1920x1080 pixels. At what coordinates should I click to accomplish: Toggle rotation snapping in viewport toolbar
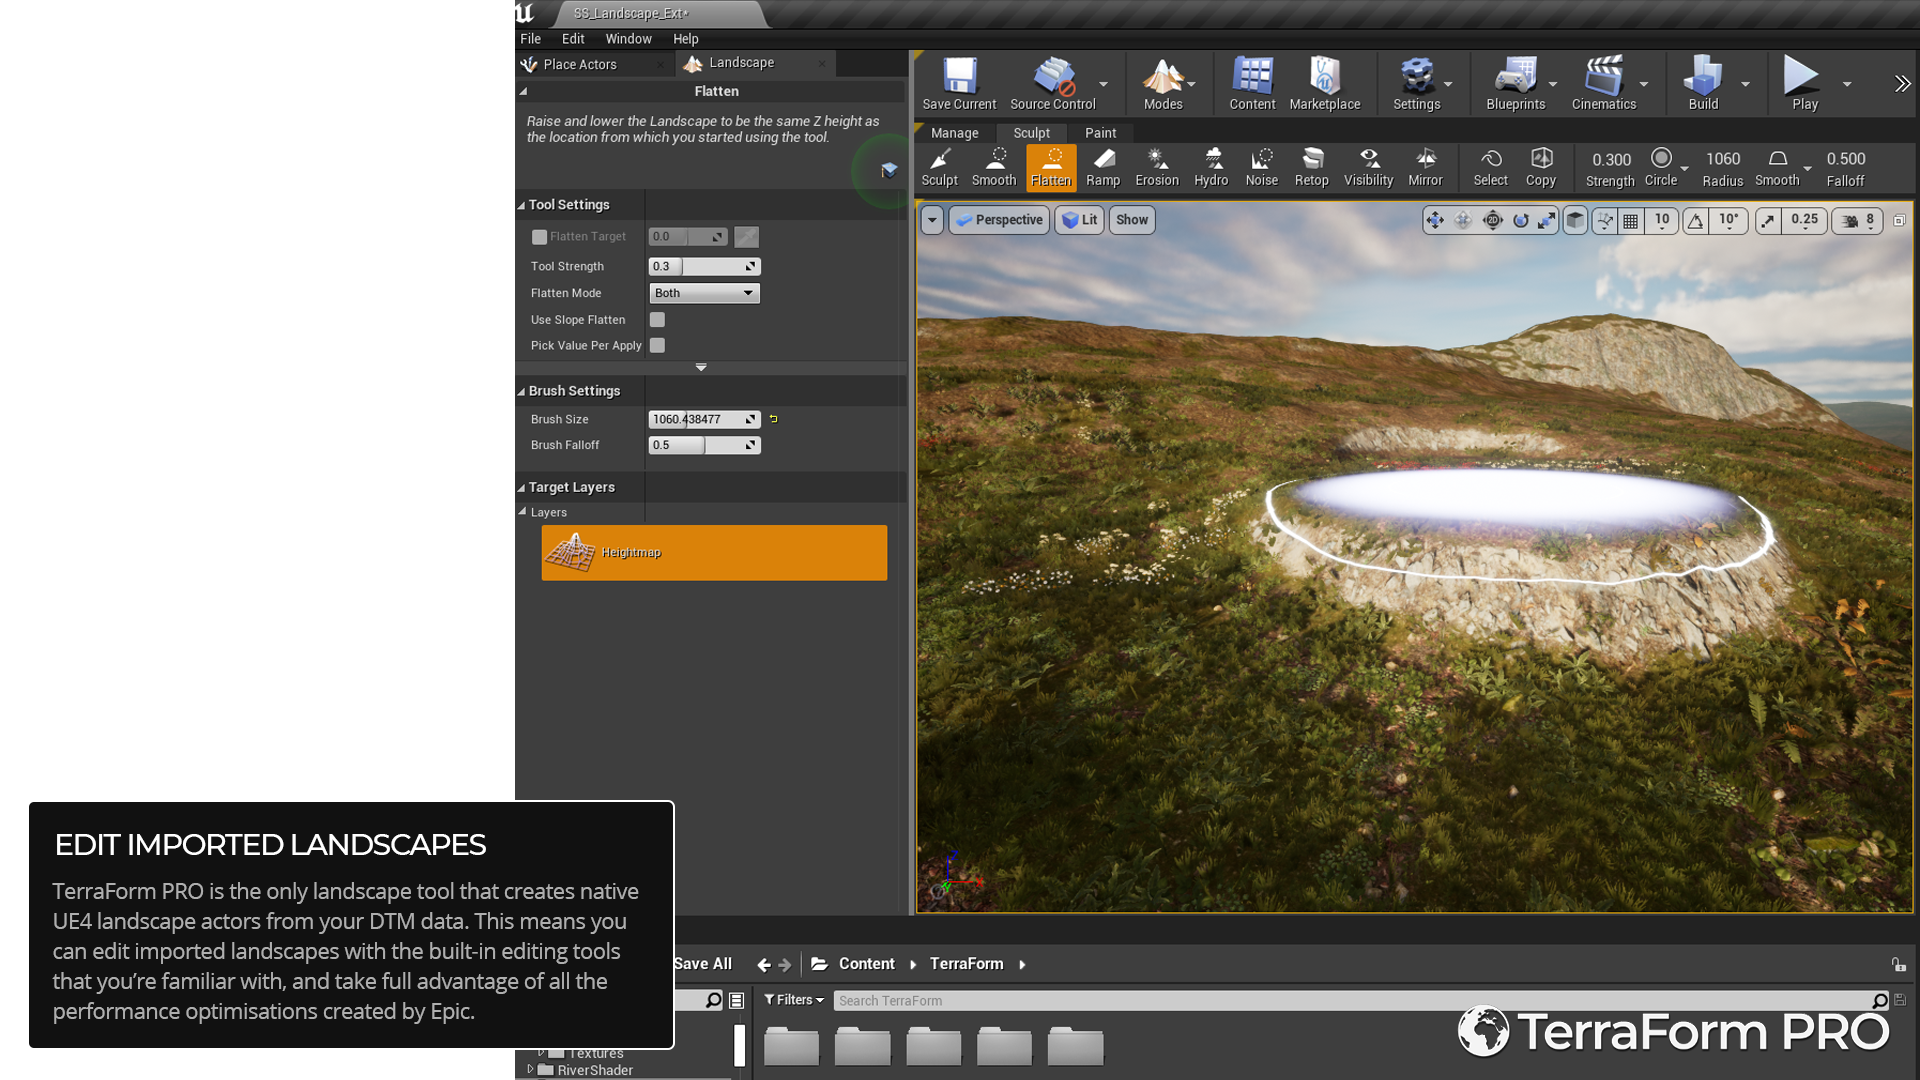[1696, 220]
